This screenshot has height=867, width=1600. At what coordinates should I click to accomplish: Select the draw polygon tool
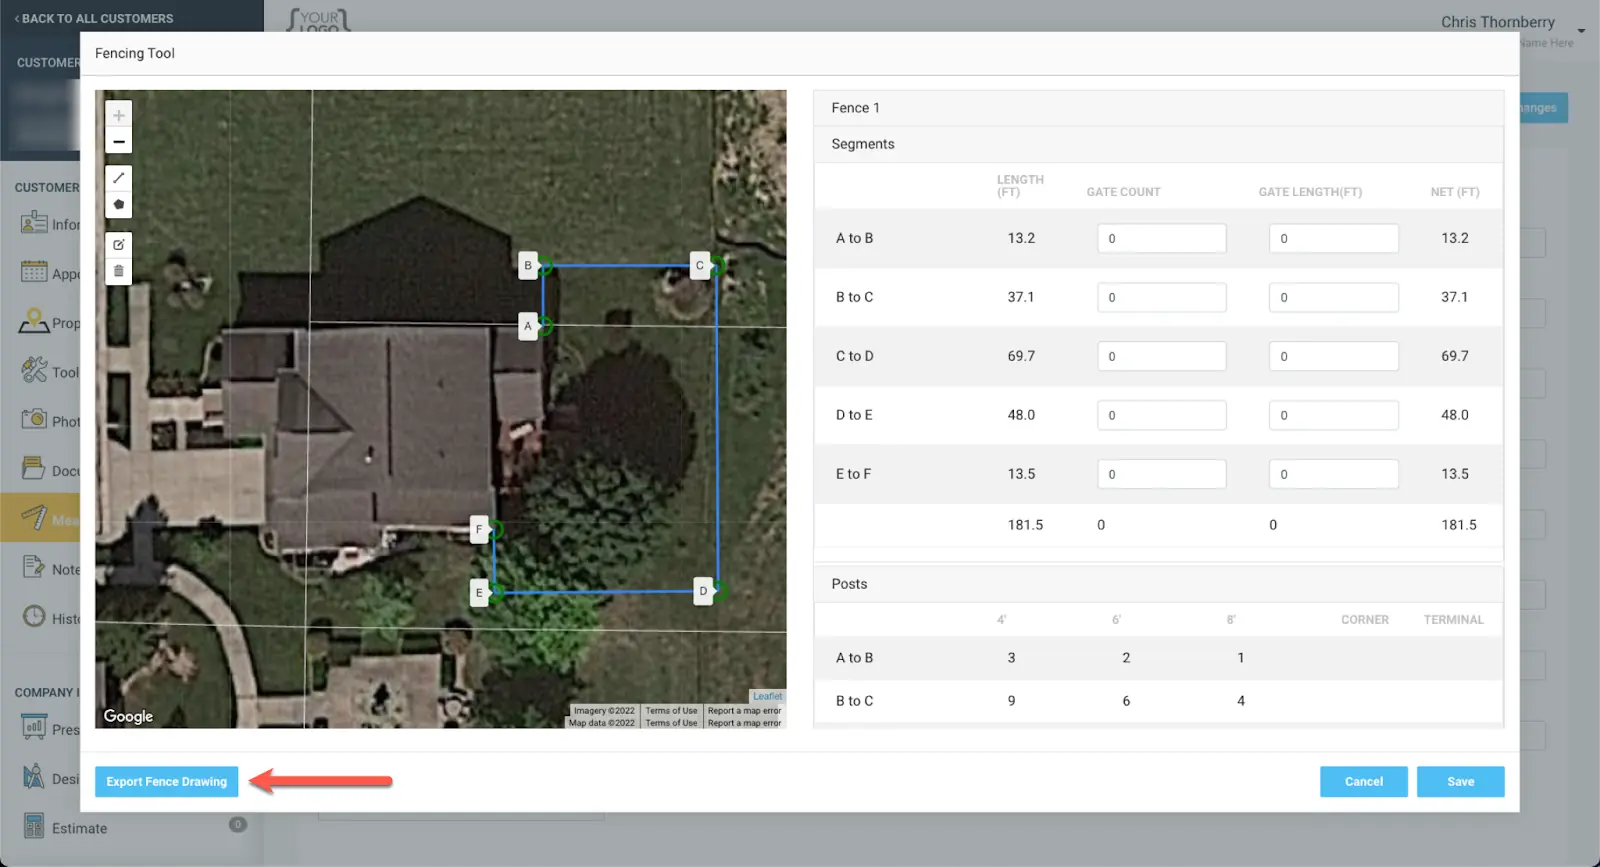point(118,204)
